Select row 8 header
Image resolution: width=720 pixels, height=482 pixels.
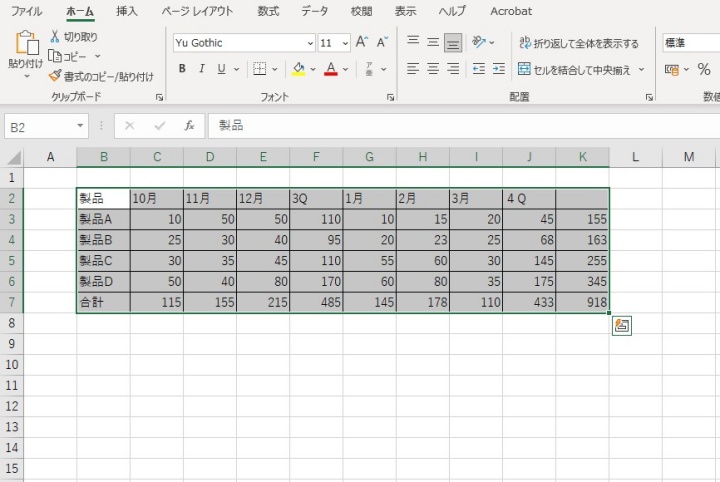point(11,323)
